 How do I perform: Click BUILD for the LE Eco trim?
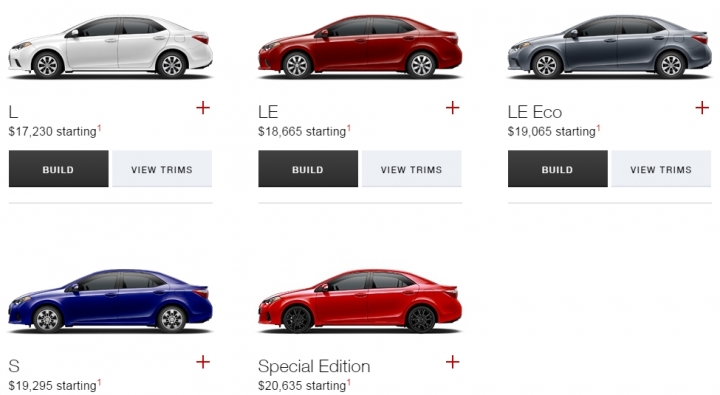(x=558, y=169)
